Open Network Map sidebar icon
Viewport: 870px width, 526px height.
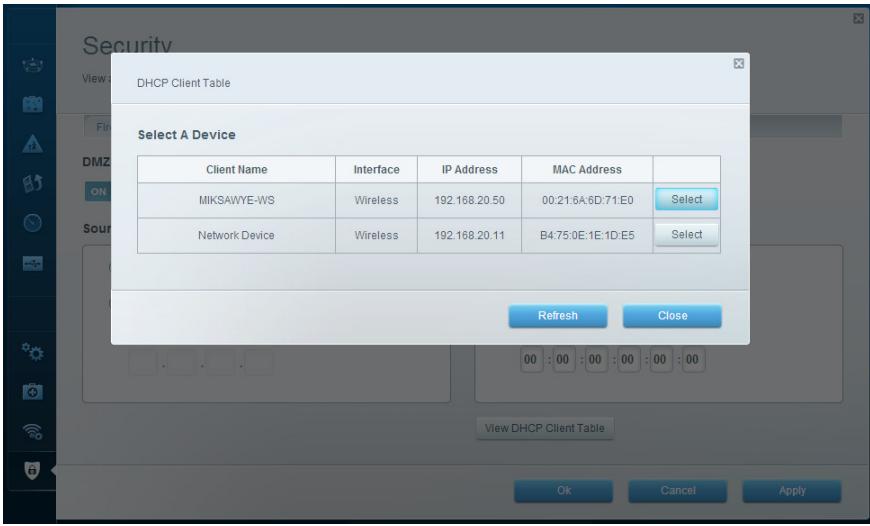[x=32, y=65]
